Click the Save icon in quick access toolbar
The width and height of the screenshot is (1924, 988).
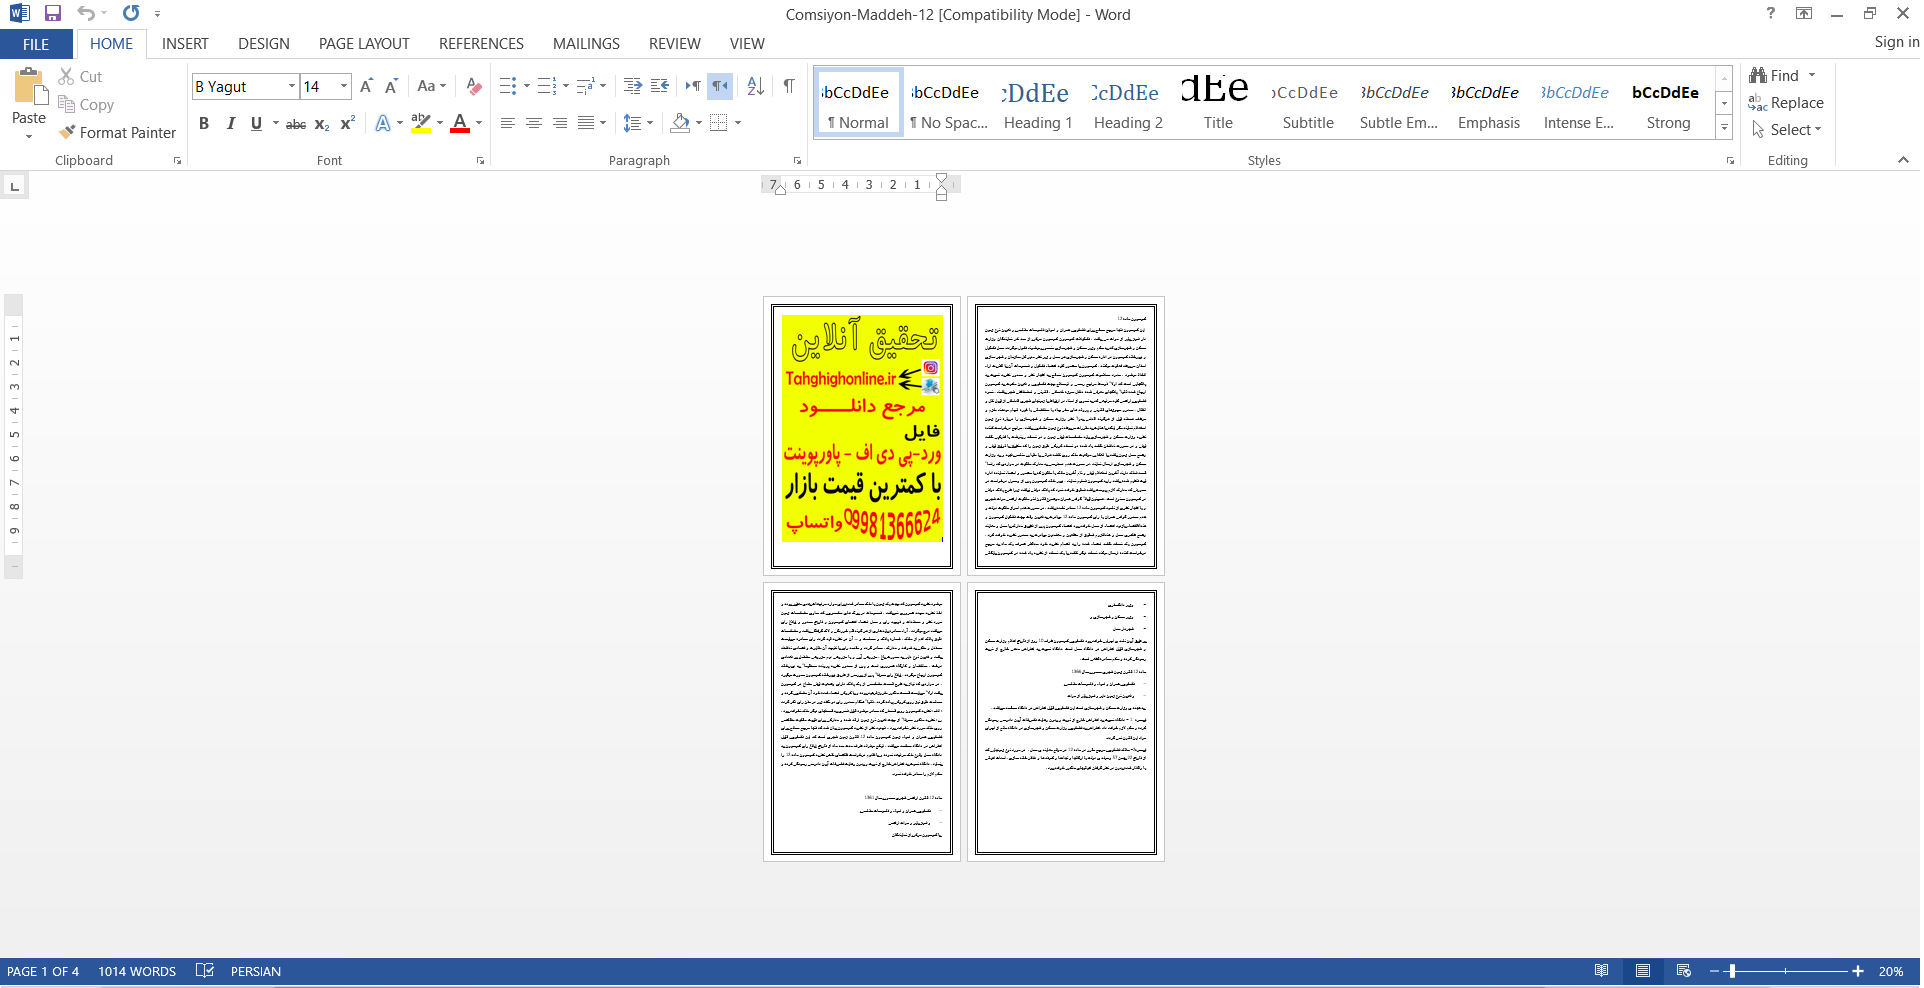(x=53, y=14)
